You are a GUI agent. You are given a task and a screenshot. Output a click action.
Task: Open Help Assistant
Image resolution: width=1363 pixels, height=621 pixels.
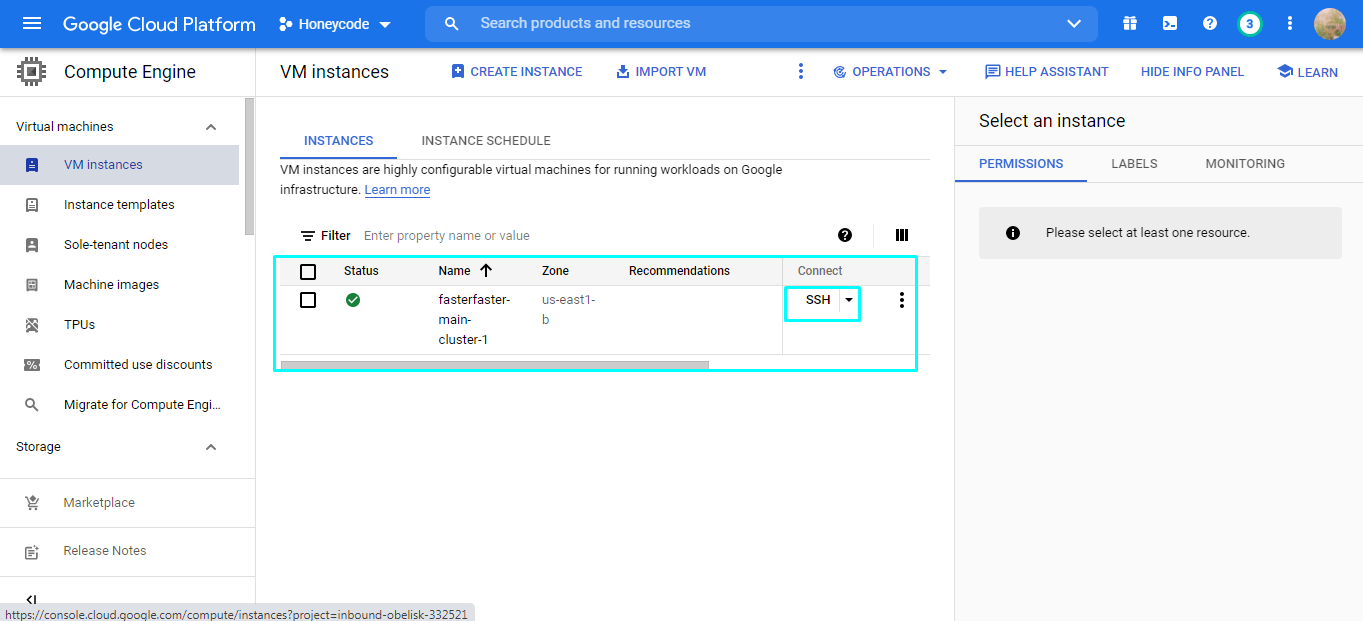pos(1046,72)
